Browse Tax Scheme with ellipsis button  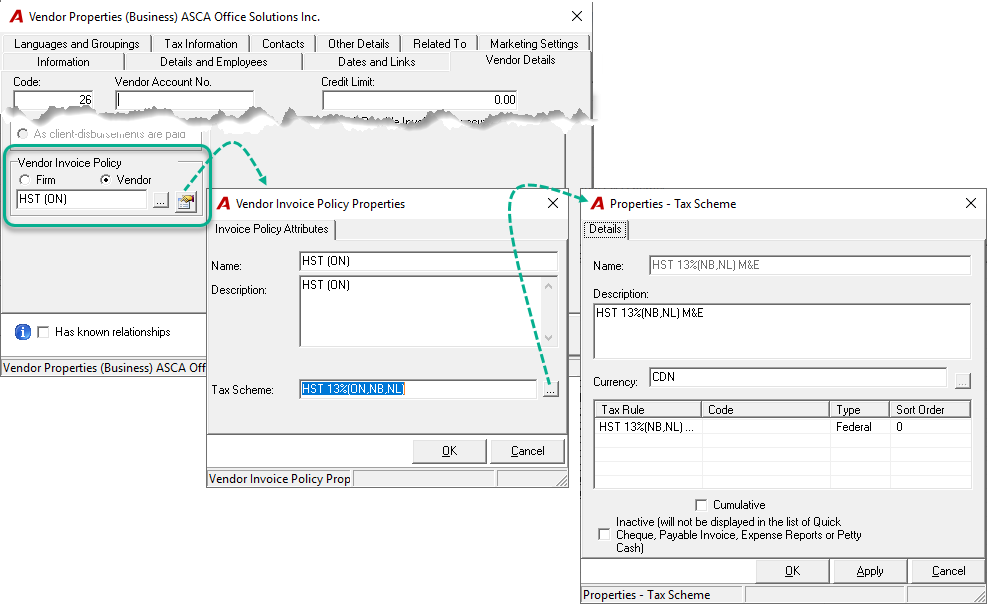pyautogui.click(x=551, y=390)
